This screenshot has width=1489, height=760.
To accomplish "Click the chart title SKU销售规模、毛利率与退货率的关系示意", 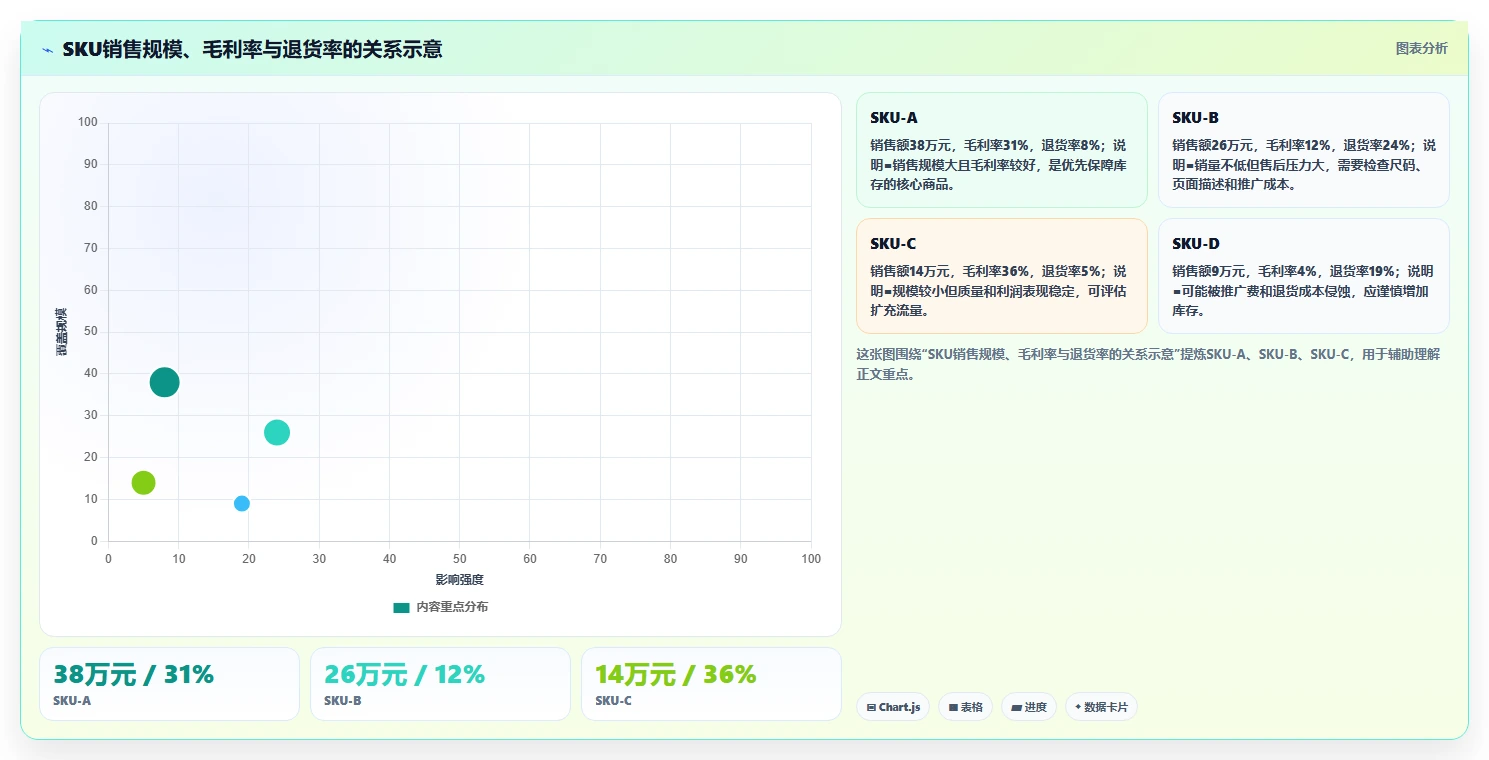I will click(x=252, y=49).
